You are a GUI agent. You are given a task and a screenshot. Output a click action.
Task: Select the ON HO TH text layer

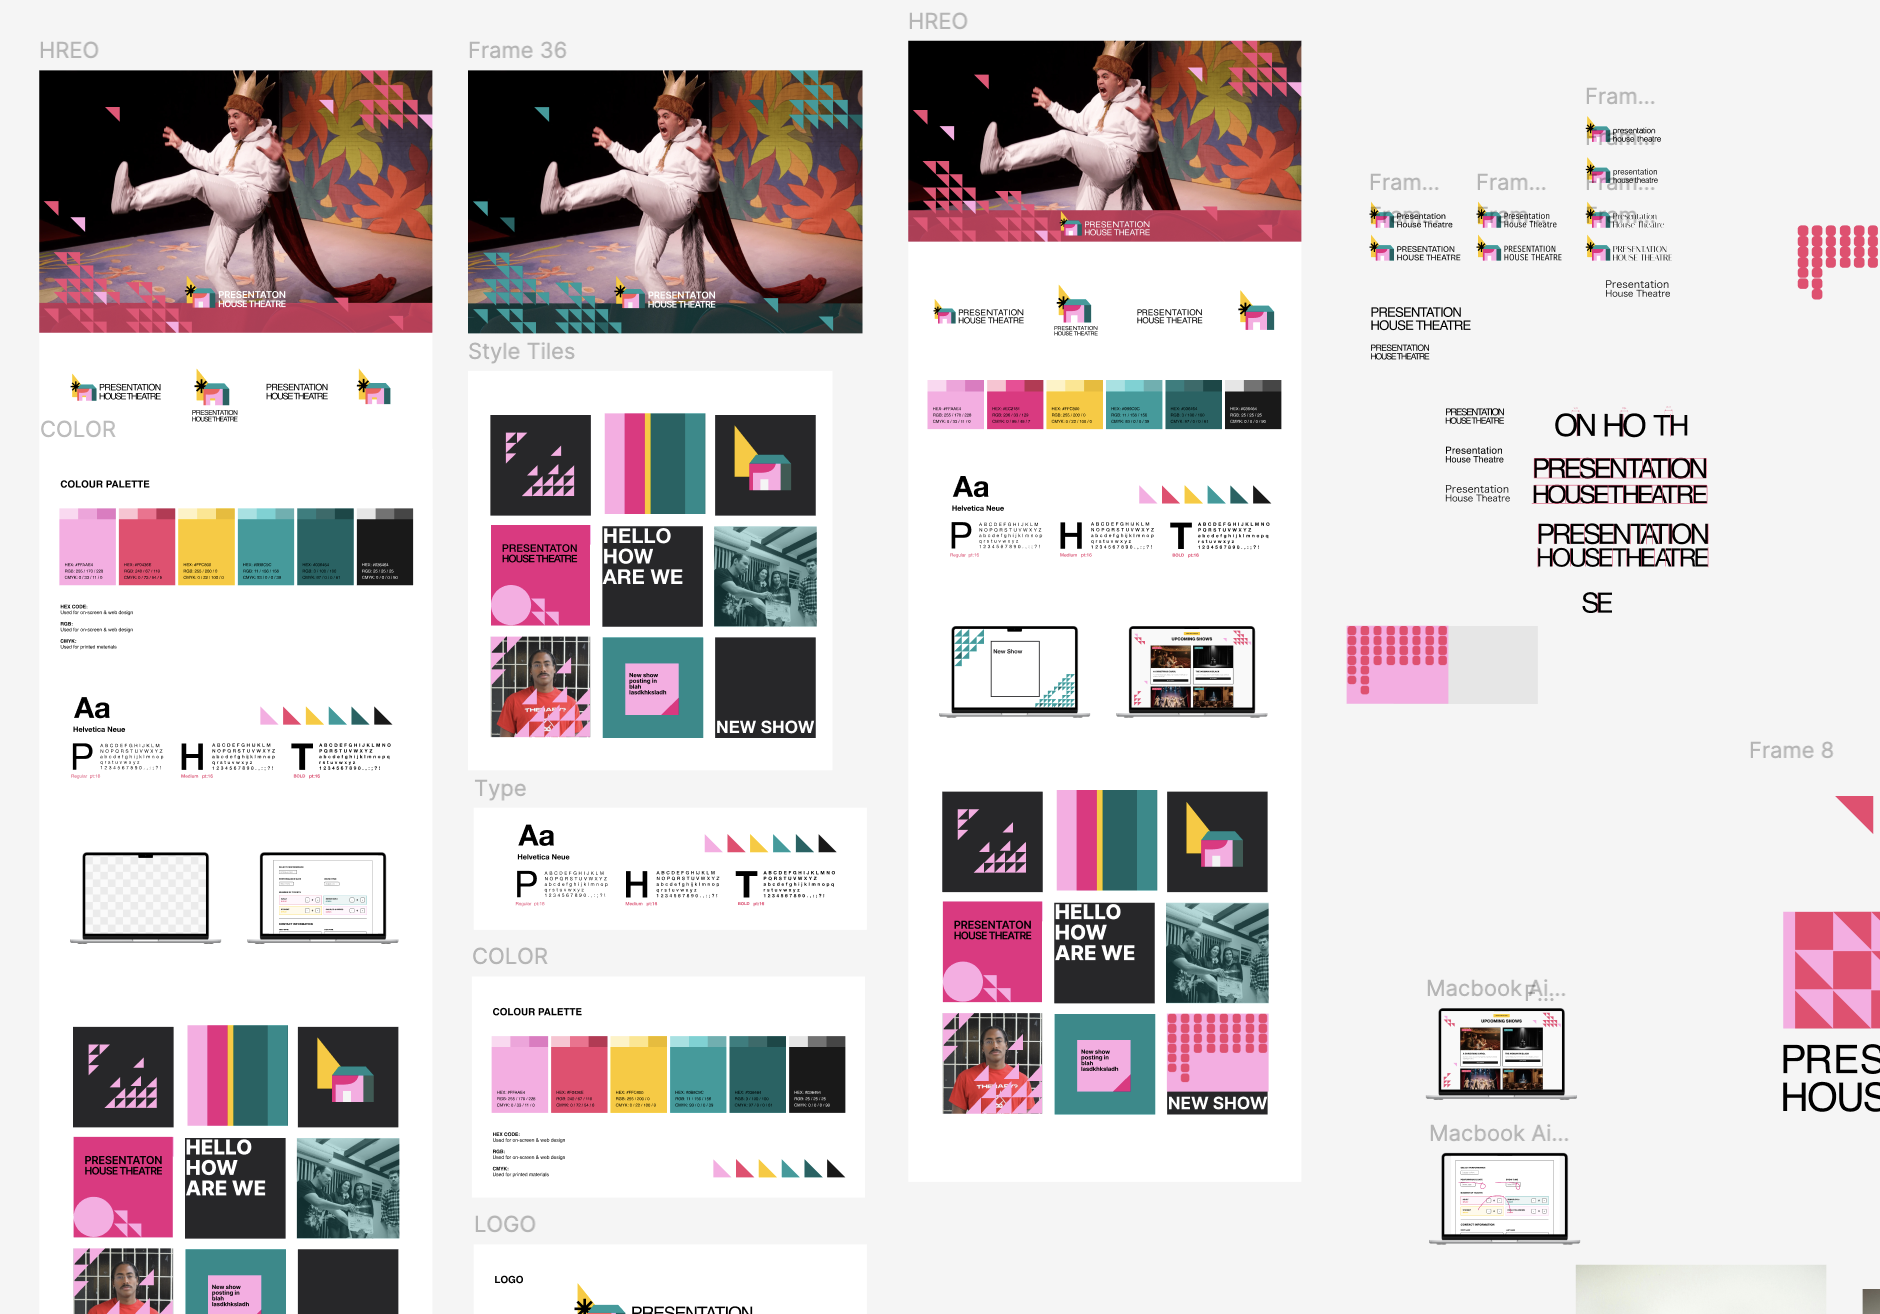click(x=1620, y=426)
